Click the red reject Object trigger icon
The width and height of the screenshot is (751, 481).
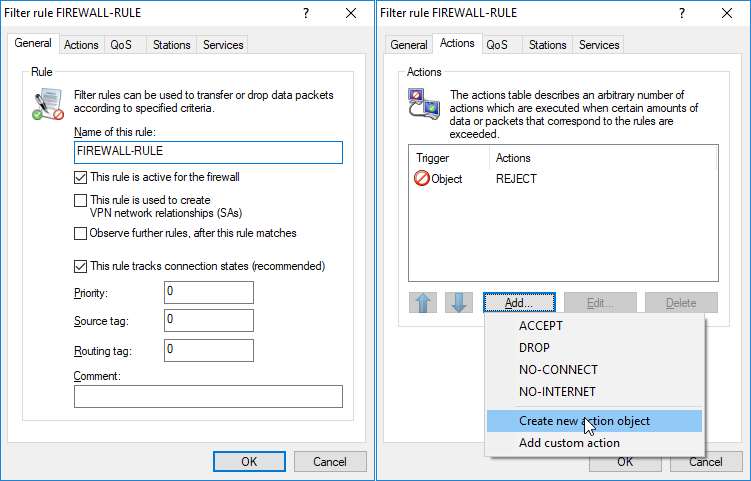click(421, 179)
